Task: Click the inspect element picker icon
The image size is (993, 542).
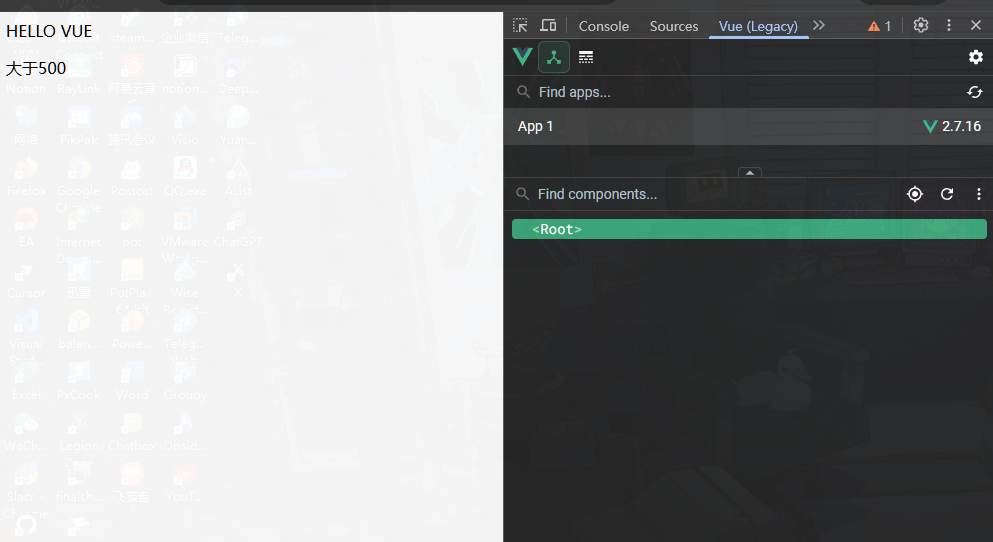Action: 520,25
